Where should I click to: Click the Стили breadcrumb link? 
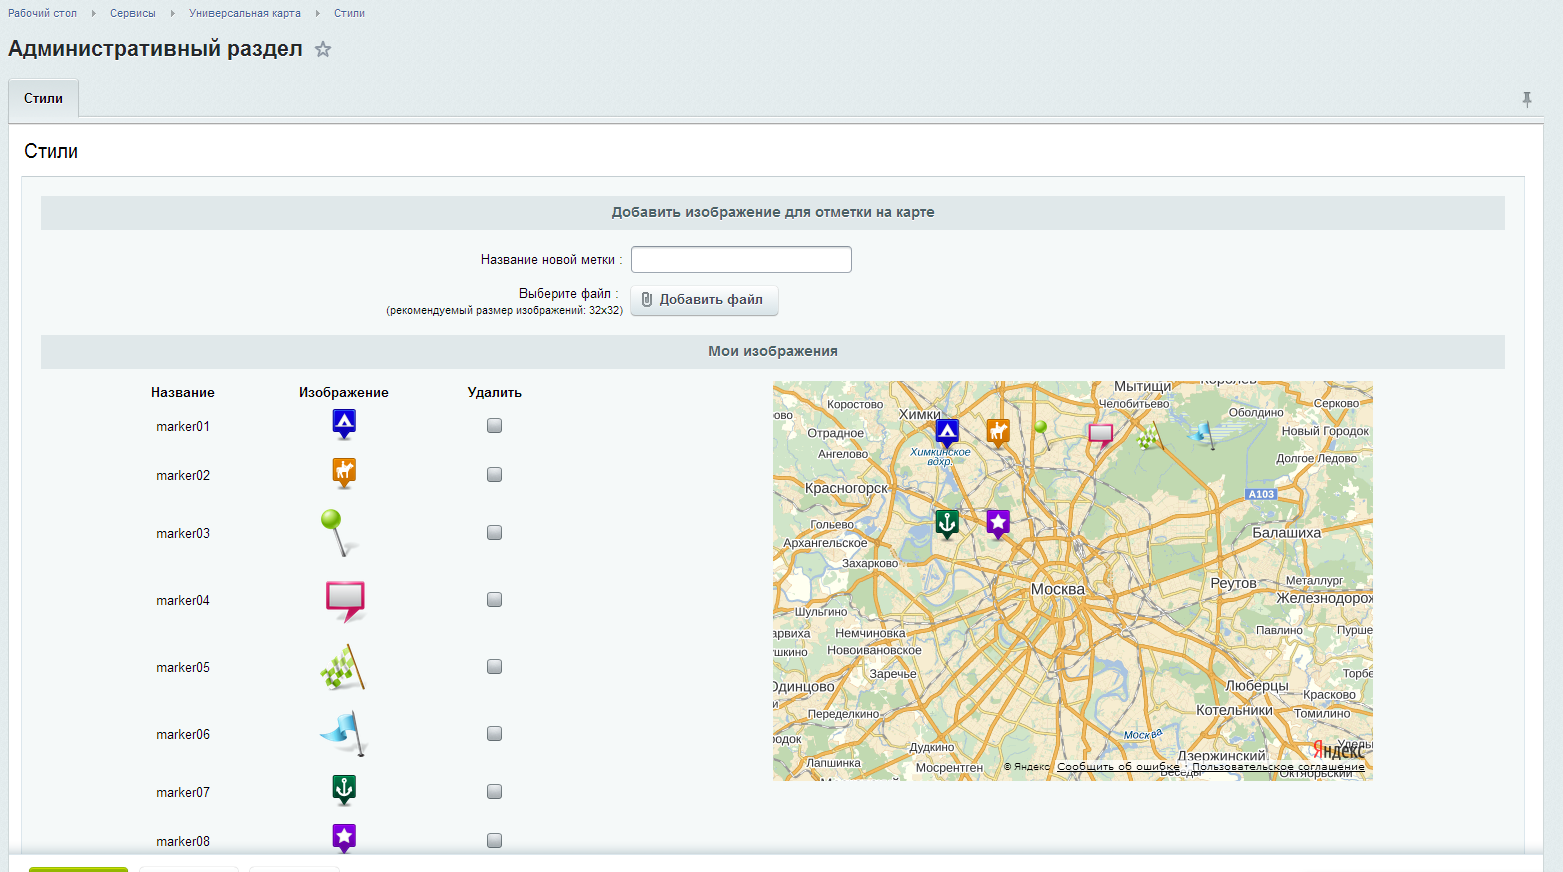tap(349, 13)
